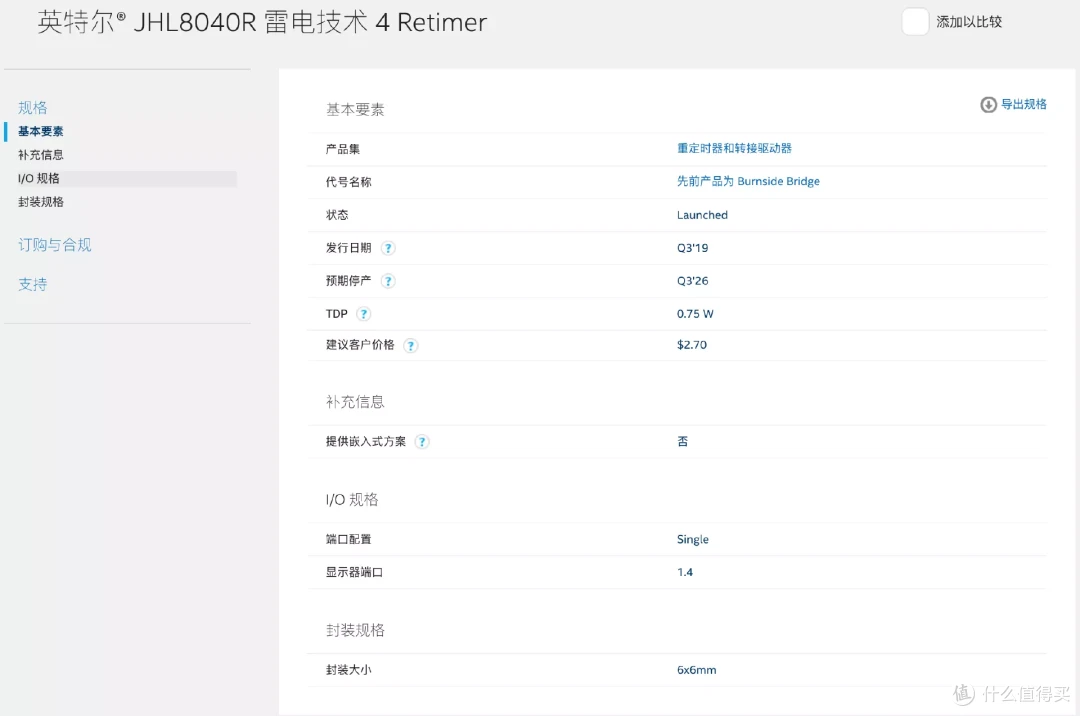Select I/O 规格 in the left navigation
The height and width of the screenshot is (716, 1080).
[39, 179]
